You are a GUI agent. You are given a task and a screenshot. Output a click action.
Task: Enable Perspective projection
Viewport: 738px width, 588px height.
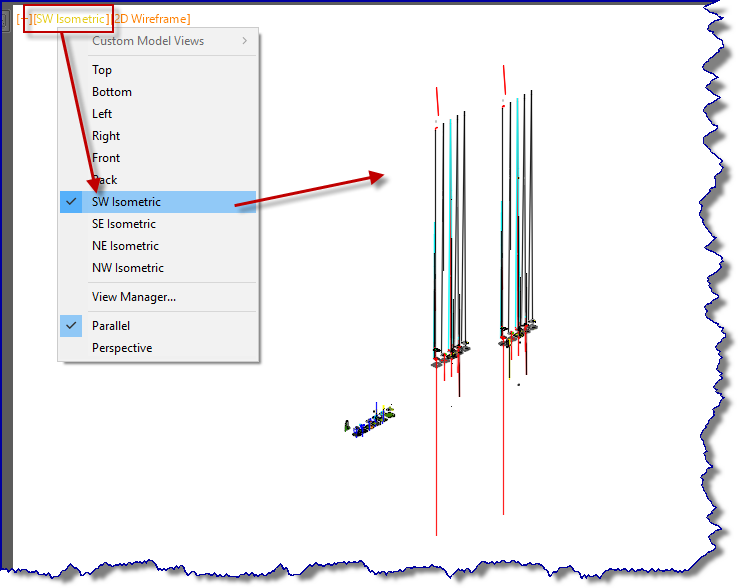click(x=158, y=348)
